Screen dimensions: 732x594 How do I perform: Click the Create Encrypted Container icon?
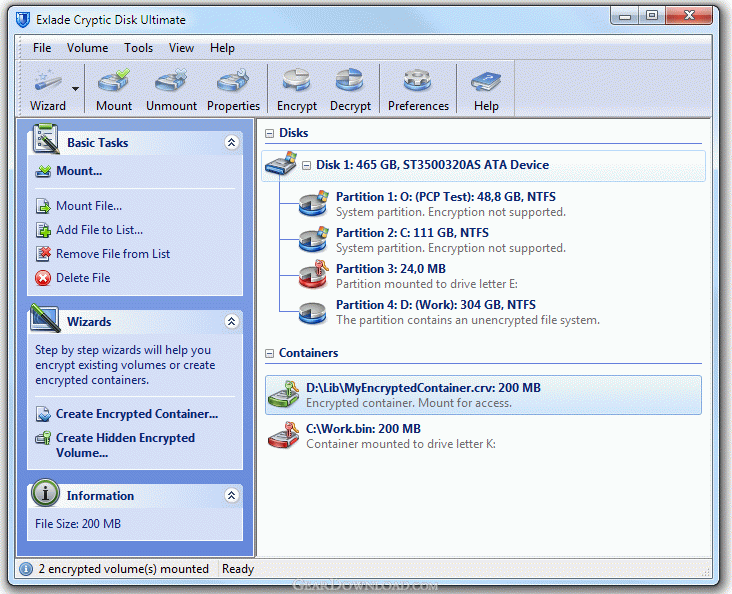(x=43, y=414)
